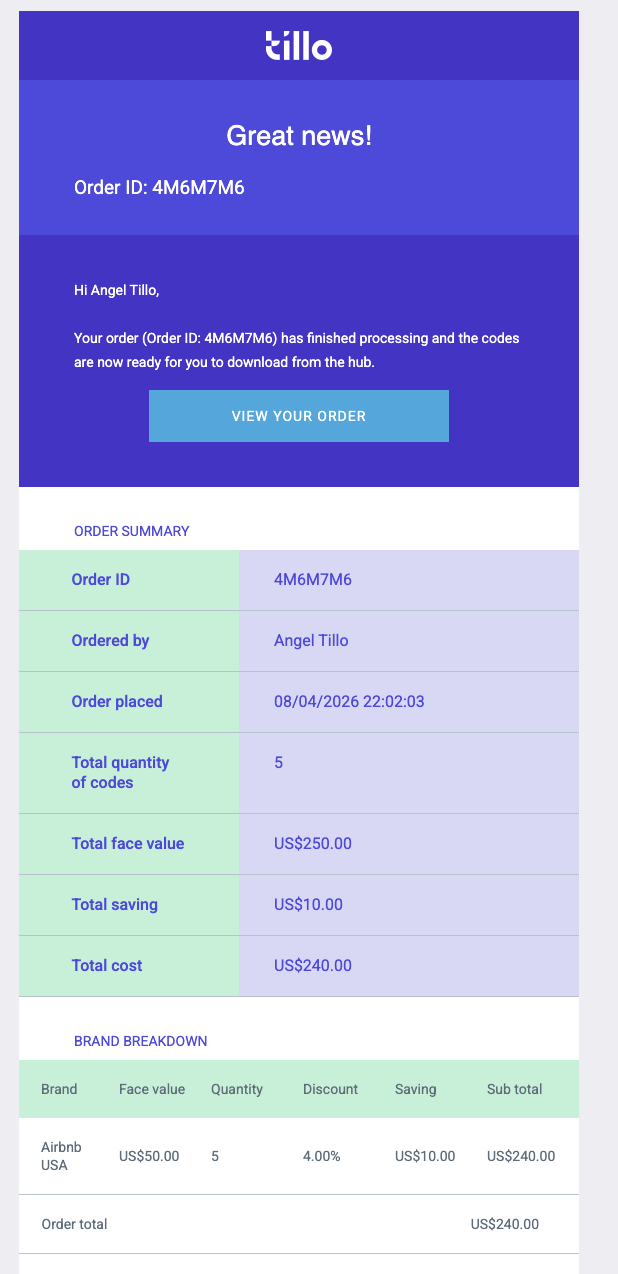The image size is (618, 1274).
Task: Click the Brand column header
Action: [57, 1089]
